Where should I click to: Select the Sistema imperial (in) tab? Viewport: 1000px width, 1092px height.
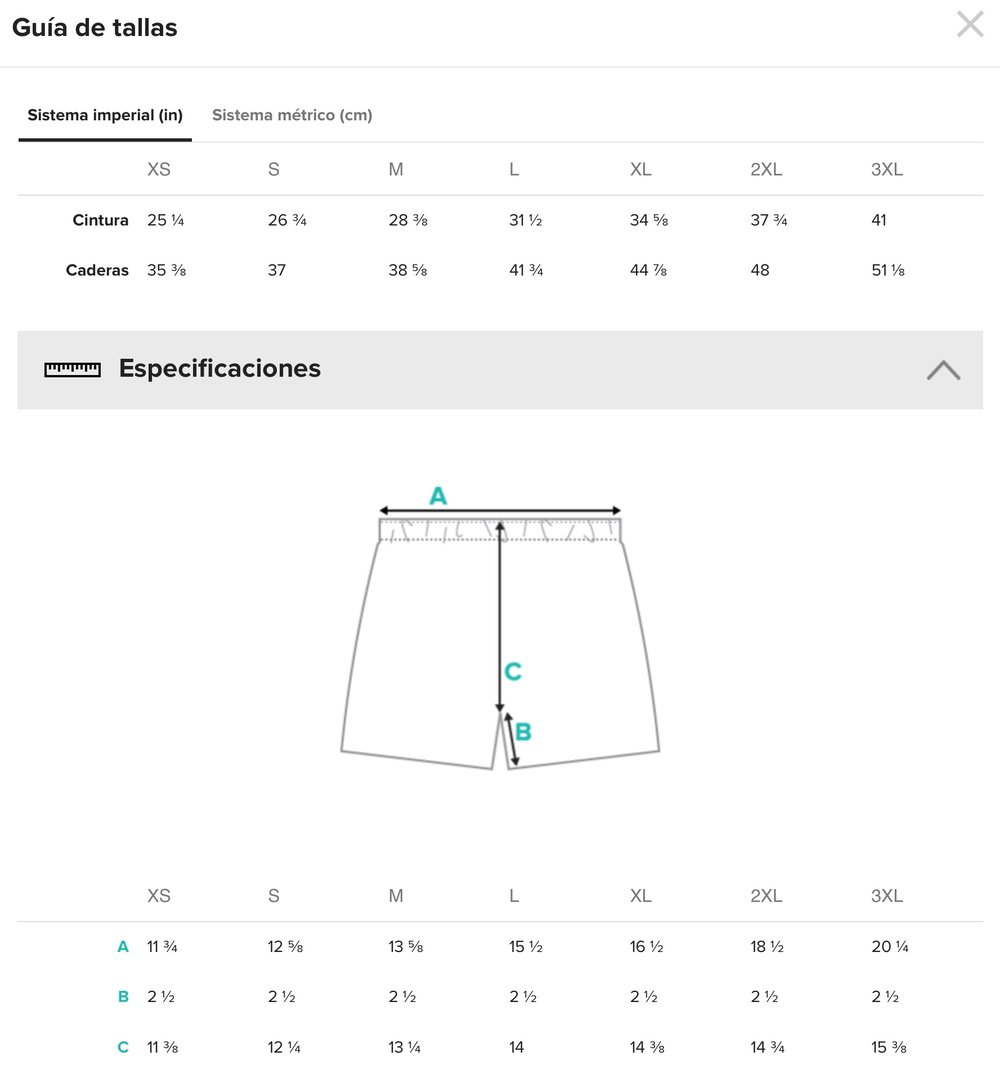pos(105,115)
